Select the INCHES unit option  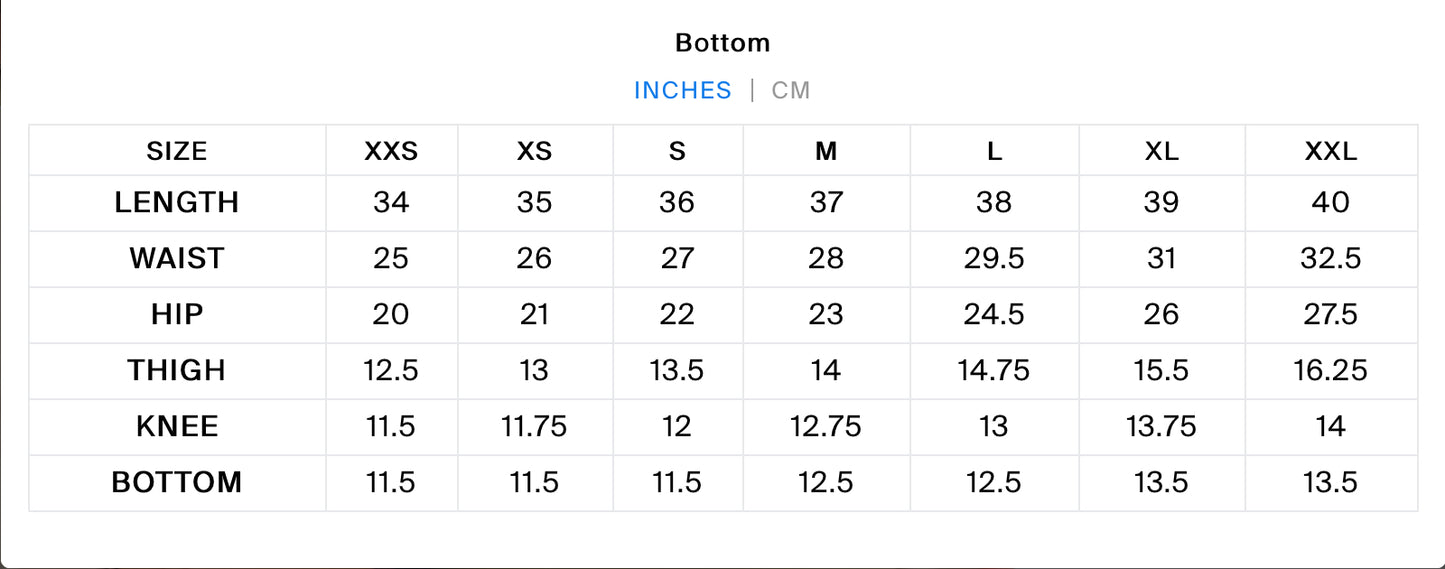click(x=683, y=90)
